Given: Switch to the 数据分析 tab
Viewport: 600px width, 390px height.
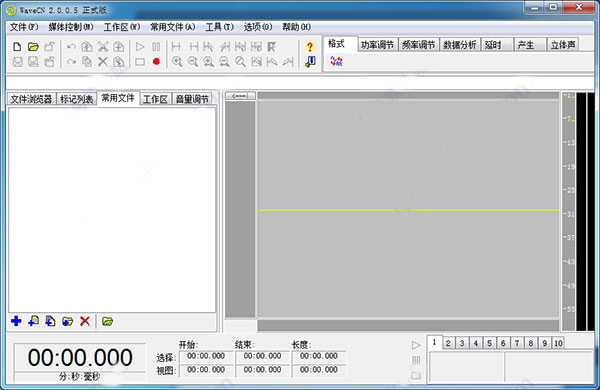Looking at the screenshot, I should point(460,45).
